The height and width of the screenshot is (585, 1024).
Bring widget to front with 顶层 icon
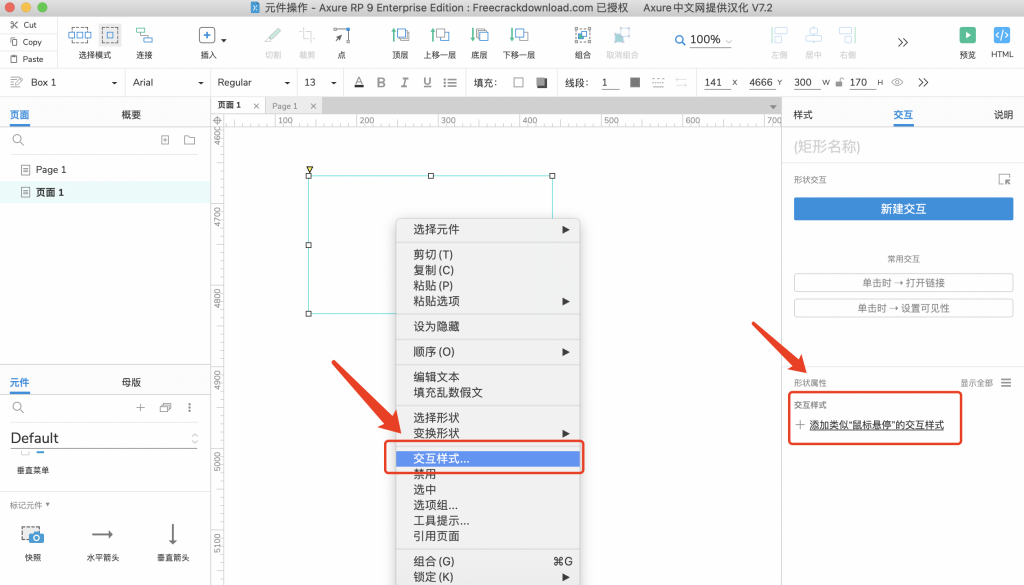coord(400,36)
